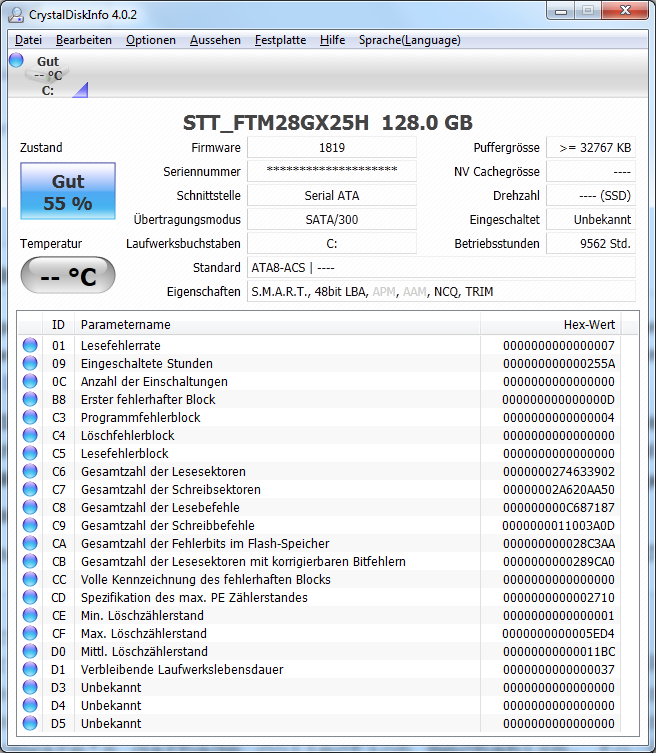Screen dimensions: 656x753
Task: Click the status orb for Lesefehlerrate
Action: click(x=30, y=345)
